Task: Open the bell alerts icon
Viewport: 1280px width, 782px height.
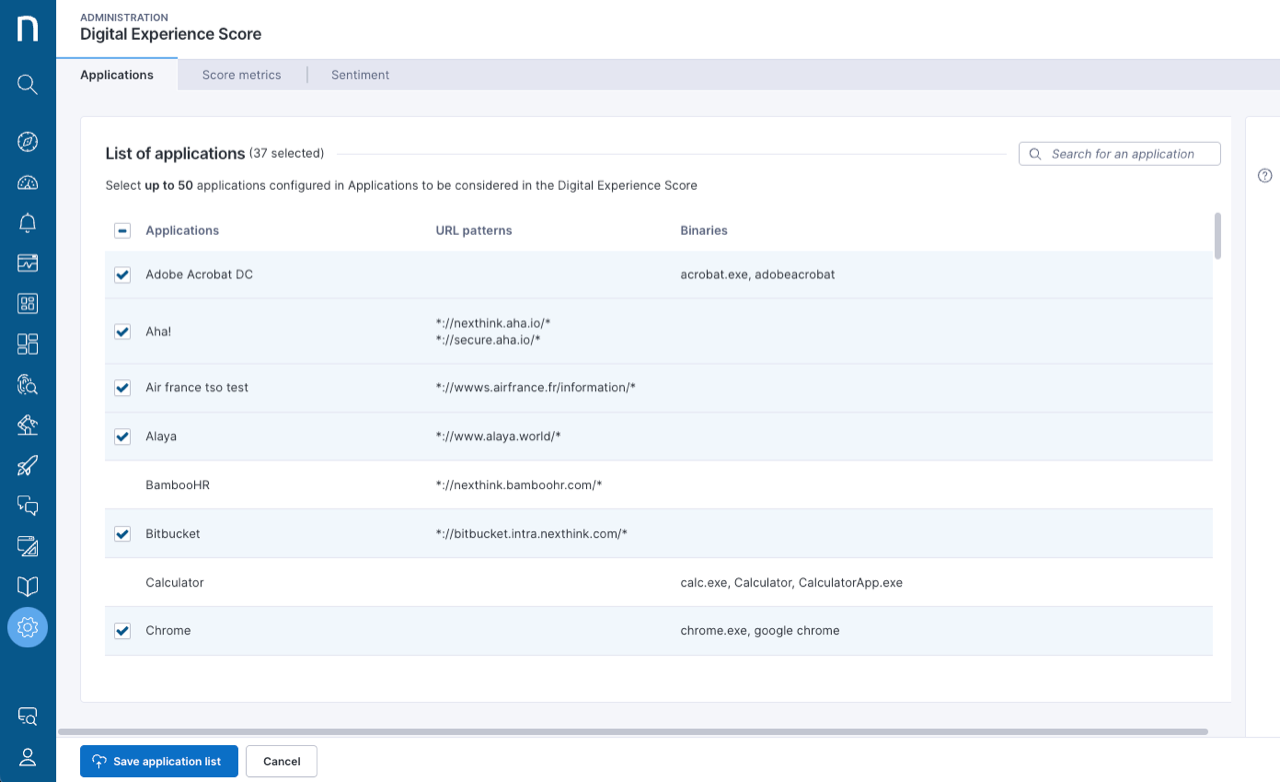Action: 28,222
